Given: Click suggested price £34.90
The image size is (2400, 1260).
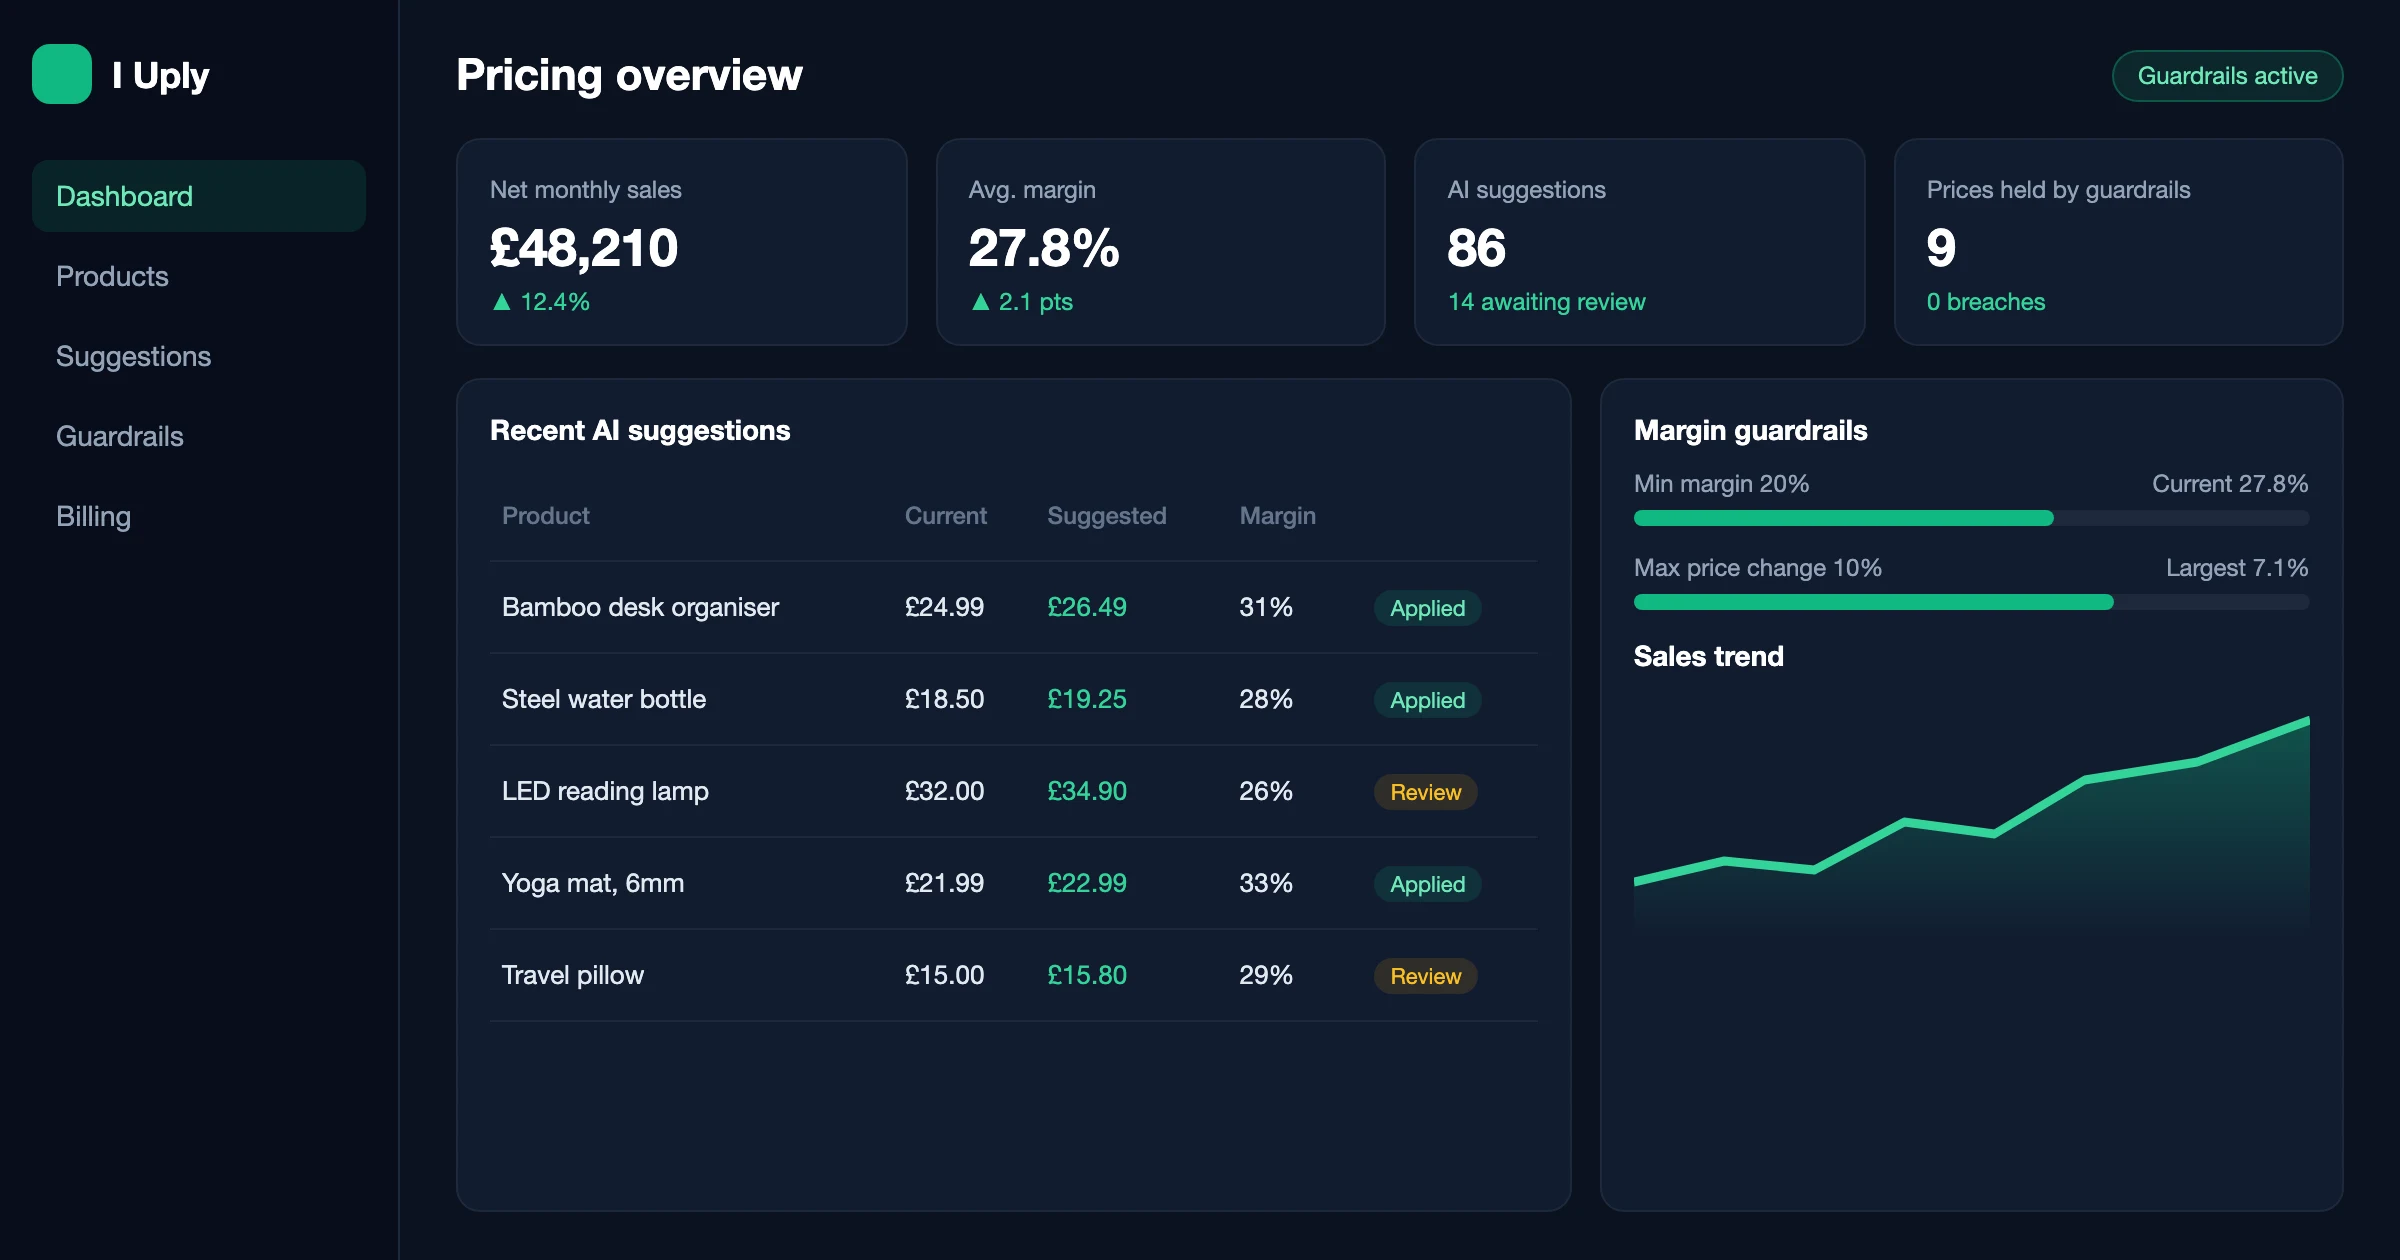Looking at the screenshot, I should pyautogui.click(x=1086, y=791).
